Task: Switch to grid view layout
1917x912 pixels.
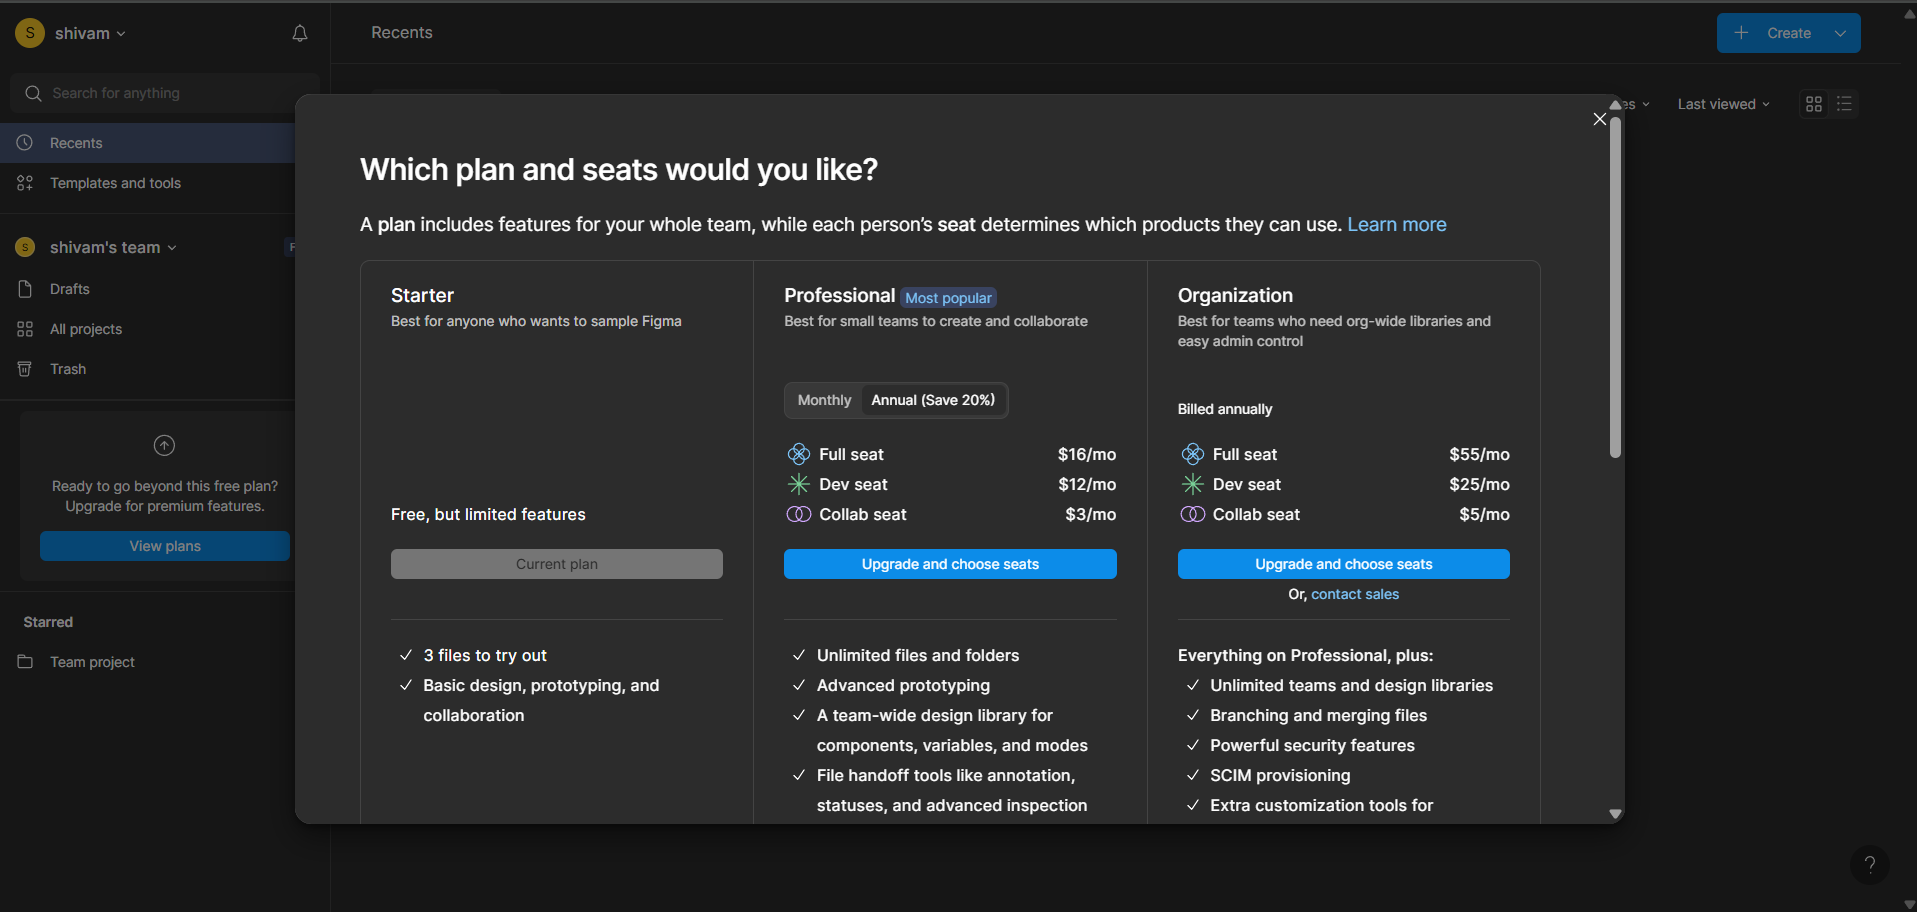Action: 1814,104
